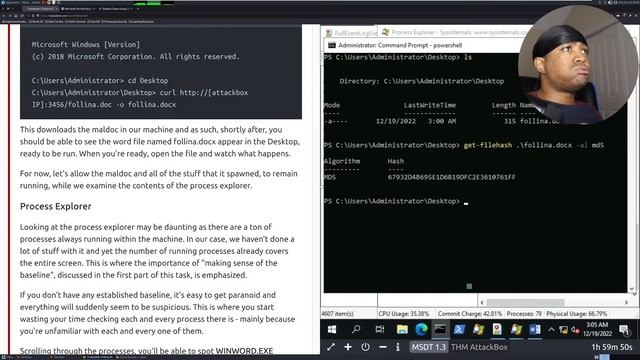Click the right arrow of horizontal scrollbar
640x360 pixels.
point(627,302)
